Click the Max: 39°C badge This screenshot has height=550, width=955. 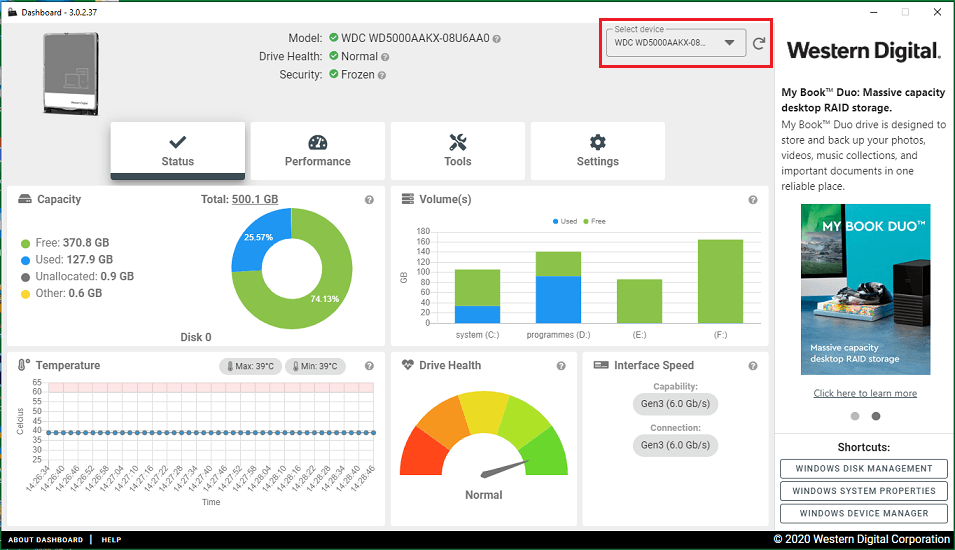pyautogui.click(x=250, y=366)
